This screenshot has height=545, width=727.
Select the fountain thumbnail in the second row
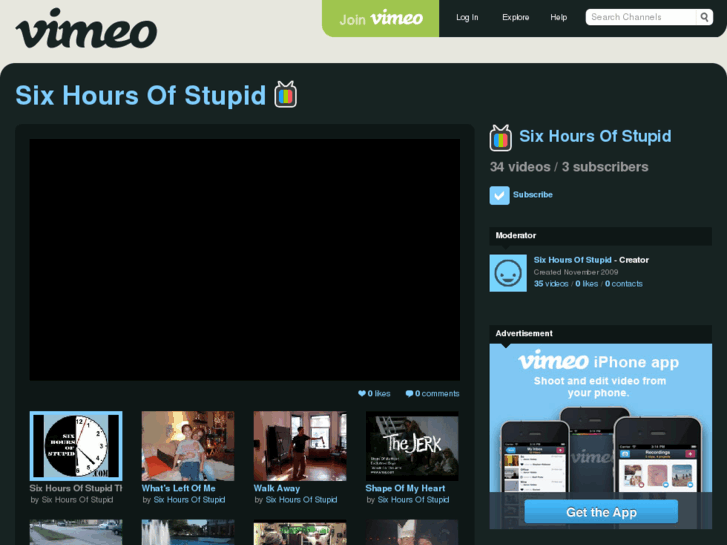[188, 532]
